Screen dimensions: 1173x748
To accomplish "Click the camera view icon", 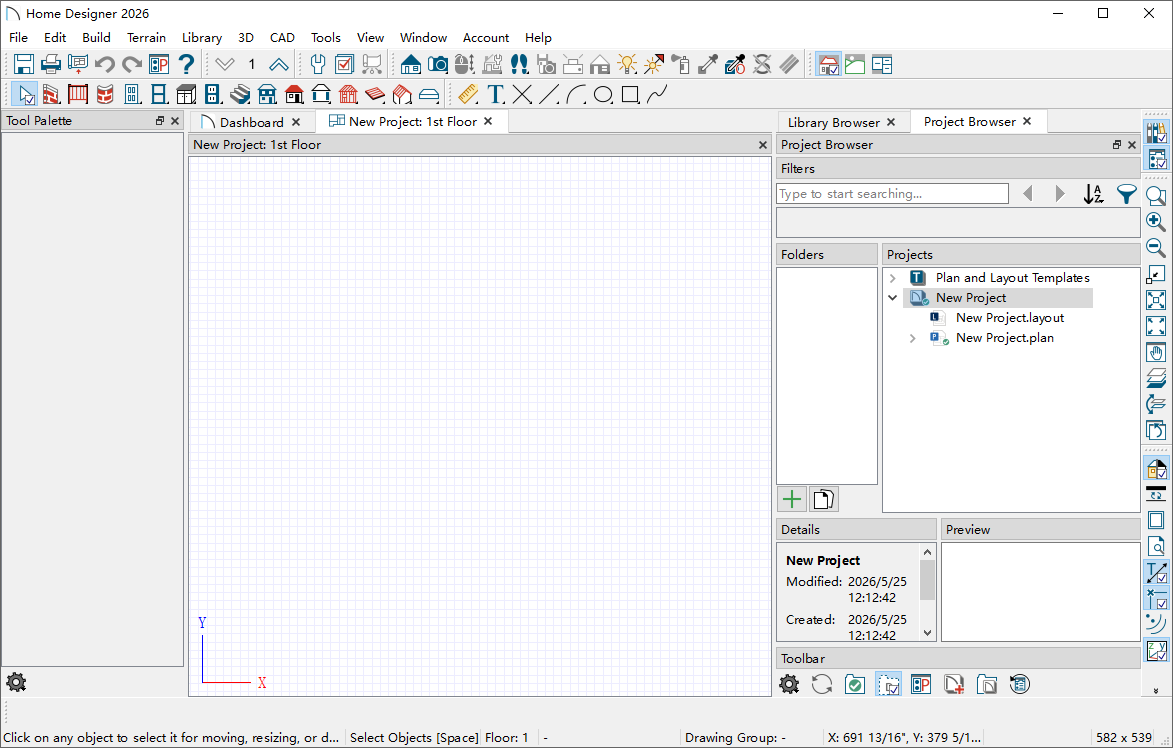I will click(438, 64).
